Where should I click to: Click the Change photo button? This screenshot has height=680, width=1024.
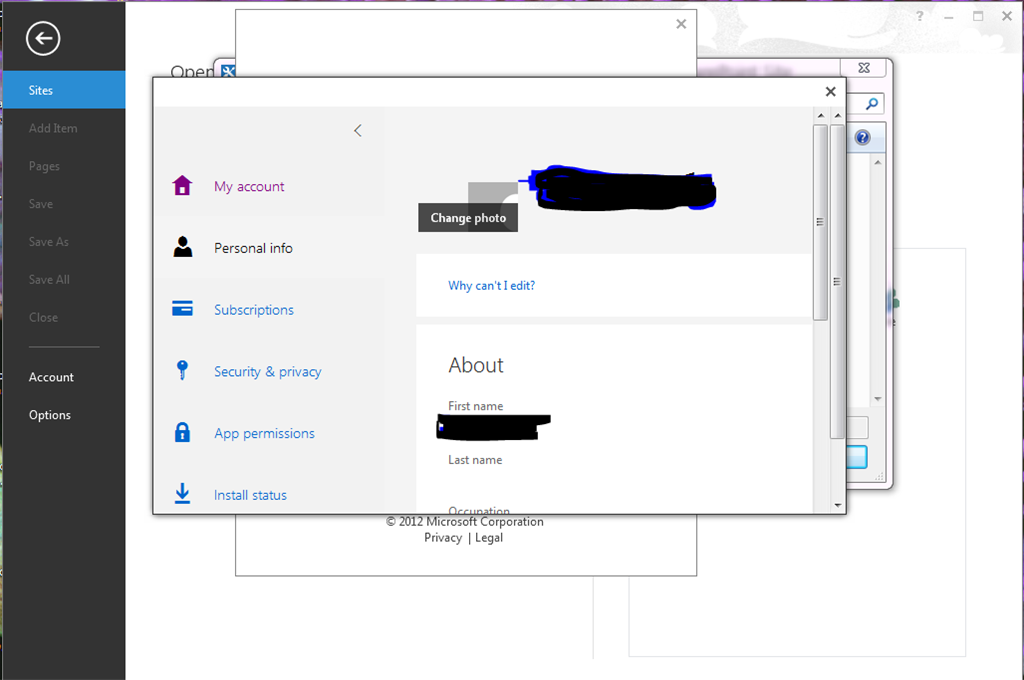468,218
